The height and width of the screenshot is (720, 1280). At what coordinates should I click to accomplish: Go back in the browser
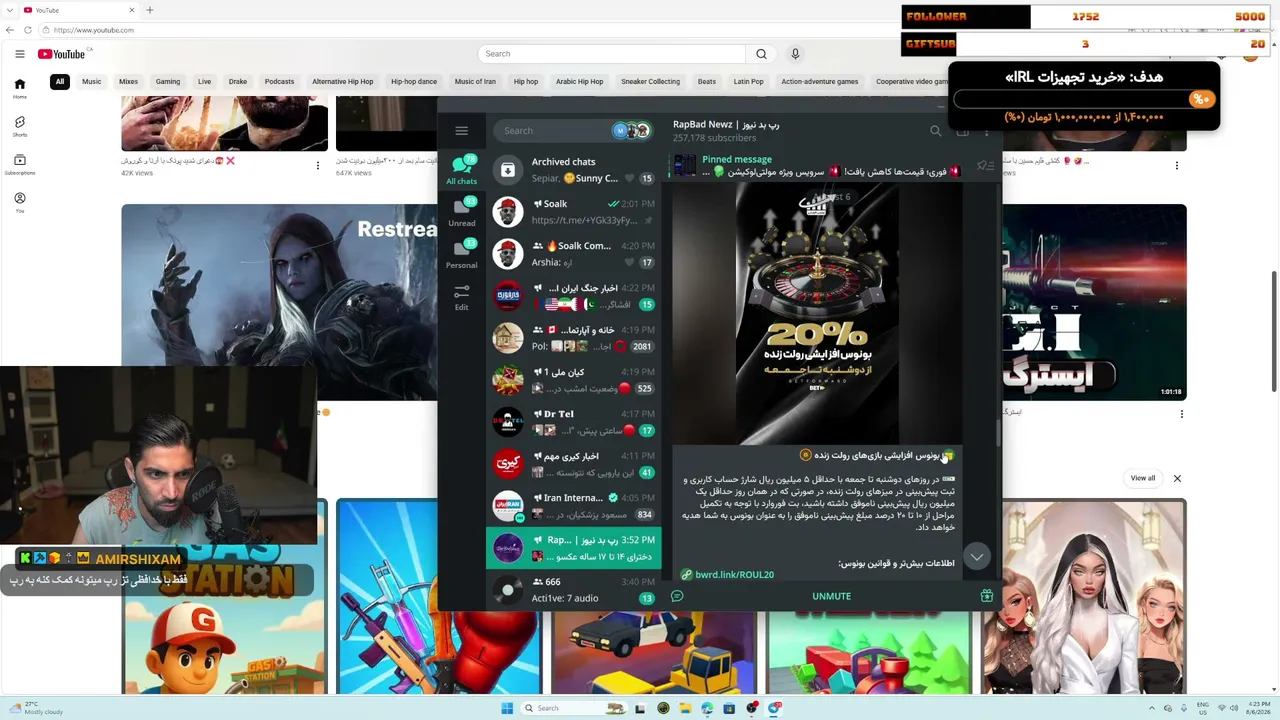[10, 30]
